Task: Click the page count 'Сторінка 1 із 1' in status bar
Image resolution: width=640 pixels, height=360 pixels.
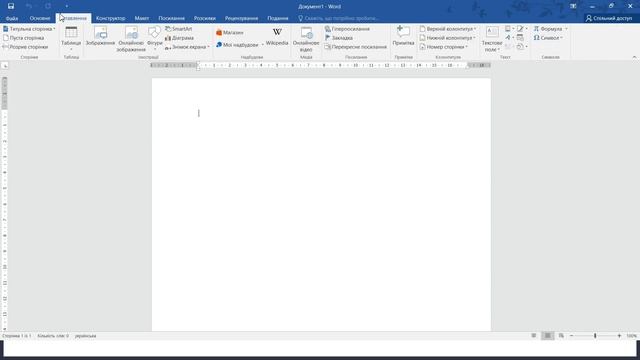Action: click(17, 336)
